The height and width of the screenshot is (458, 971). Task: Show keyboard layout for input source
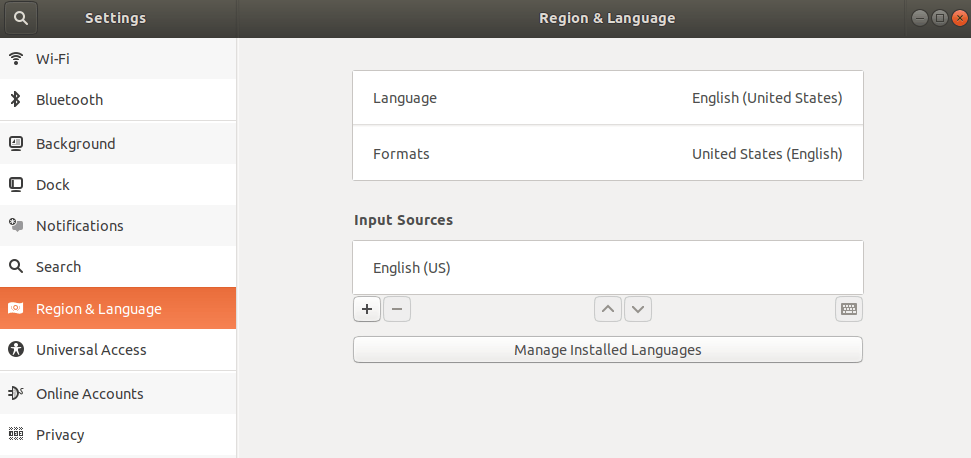click(849, 309)
